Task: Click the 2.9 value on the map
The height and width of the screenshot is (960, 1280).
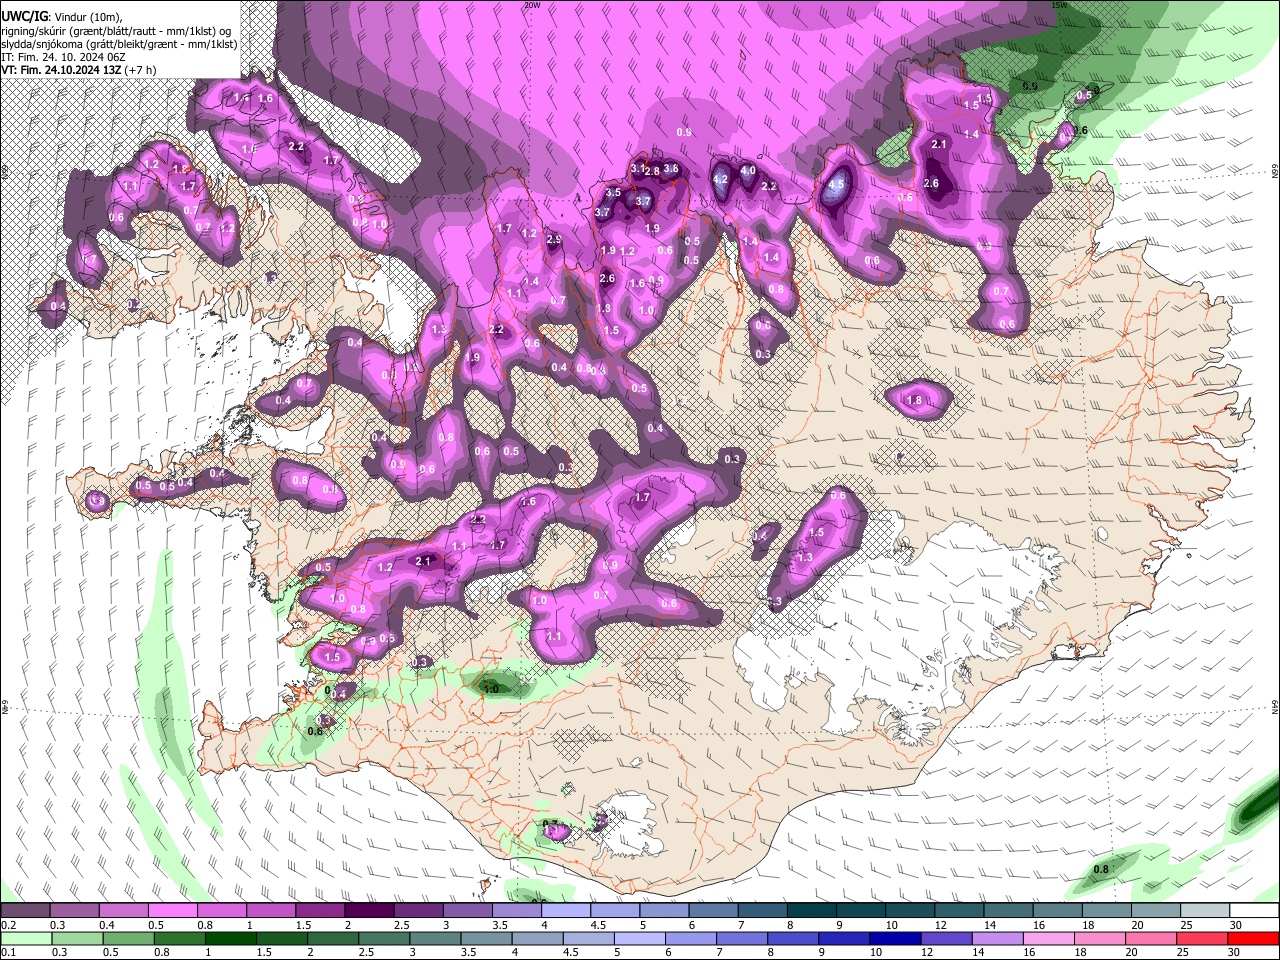Action: tap(554, 240)
